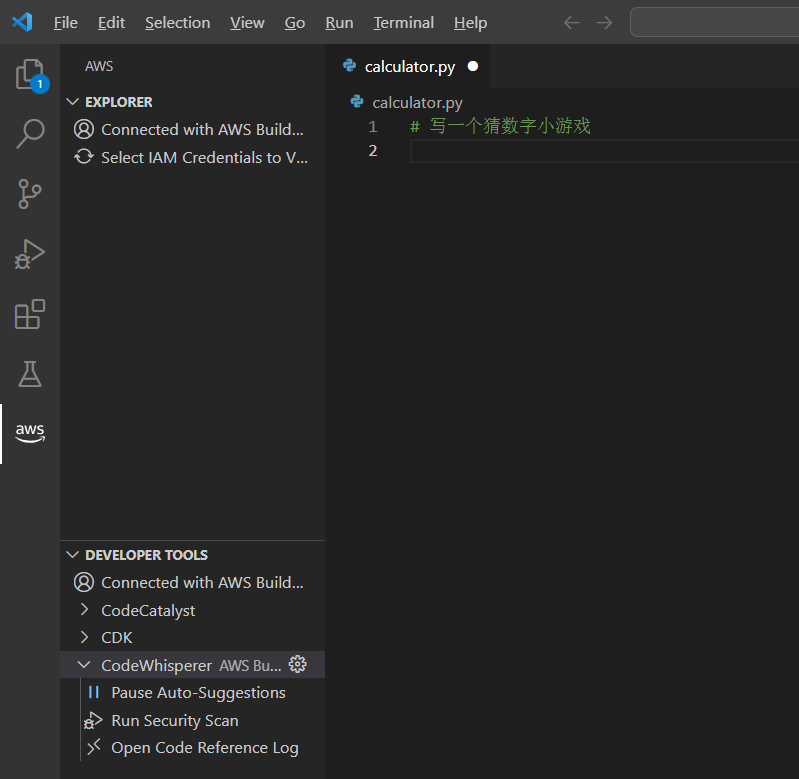This screenshot has width=799, height=779.
Task: Open the Go menu
Action: click(x=295, y=22)
